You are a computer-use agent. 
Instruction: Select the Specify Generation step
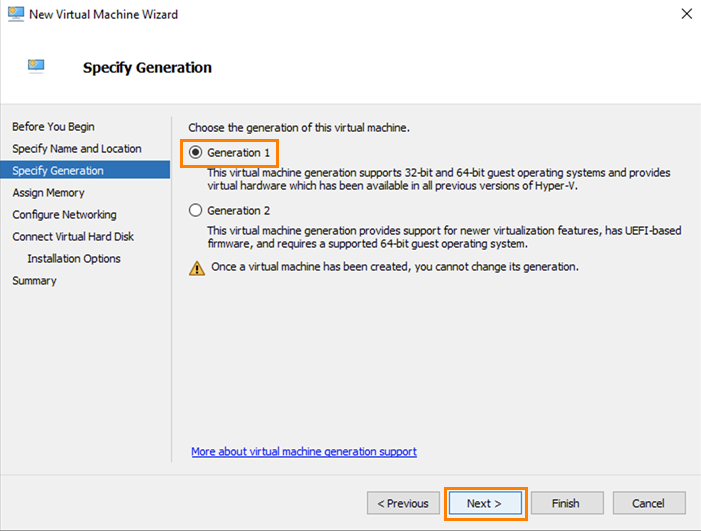[x=58, y=171]
